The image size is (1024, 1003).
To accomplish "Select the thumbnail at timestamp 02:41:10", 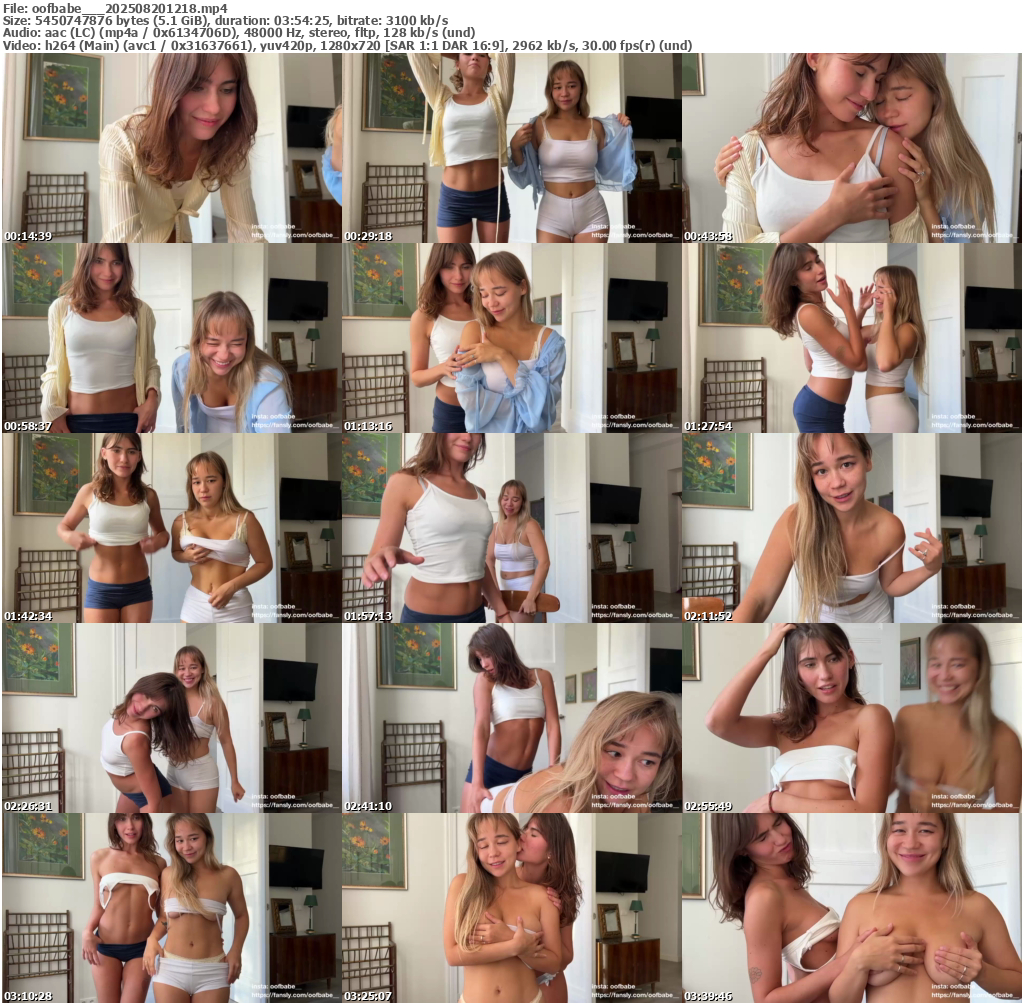I will click(x=511, y=718).
